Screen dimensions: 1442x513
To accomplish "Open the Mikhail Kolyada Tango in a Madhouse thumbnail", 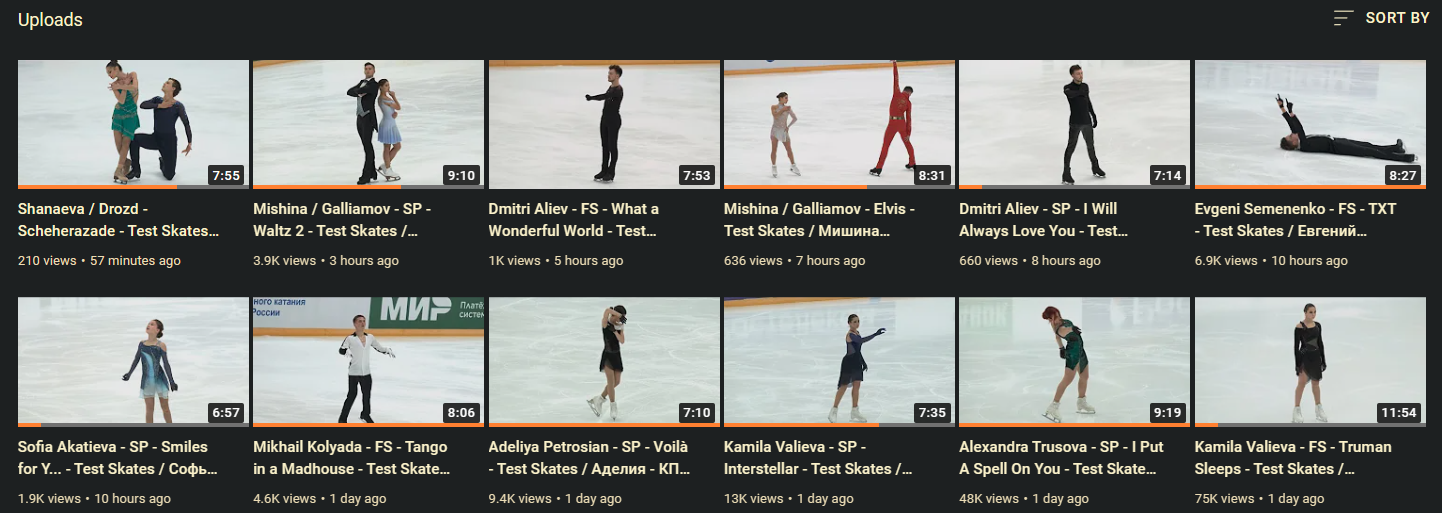I will [x=368, y=362].
